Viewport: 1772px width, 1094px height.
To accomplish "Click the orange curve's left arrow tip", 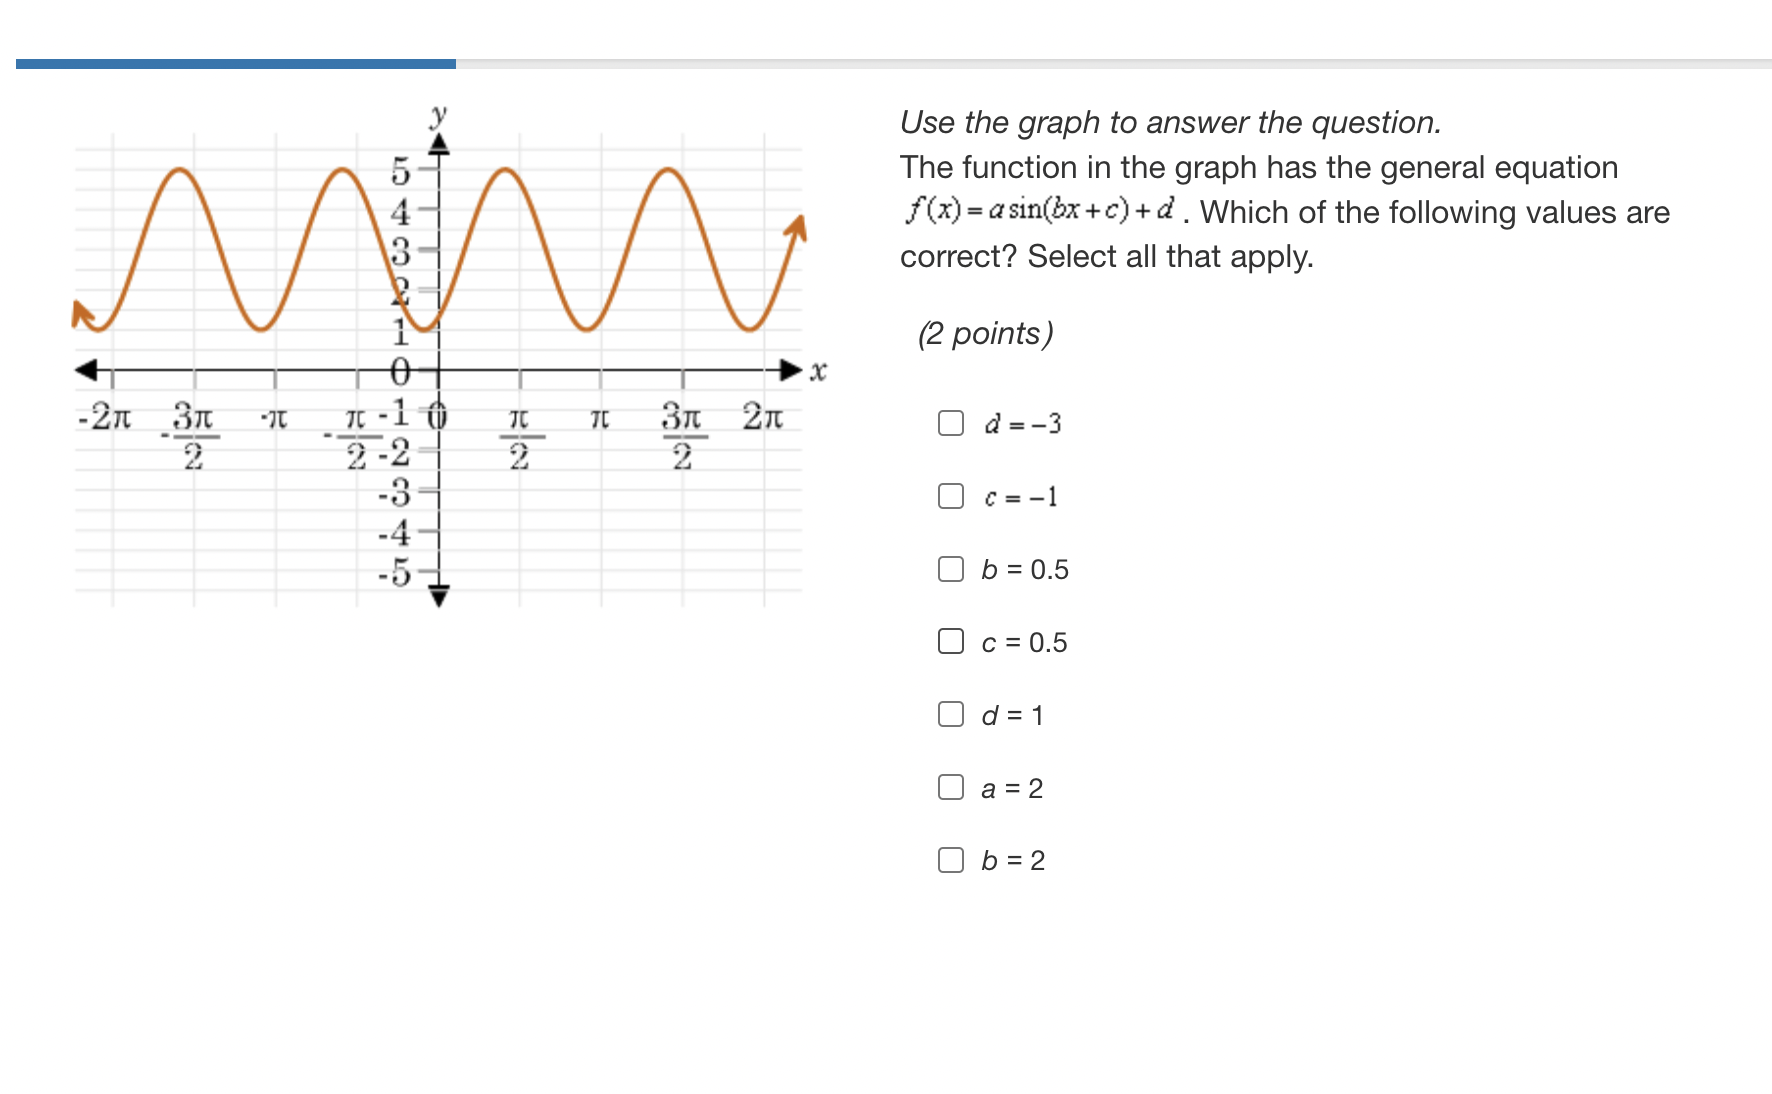I will point(80,312).
